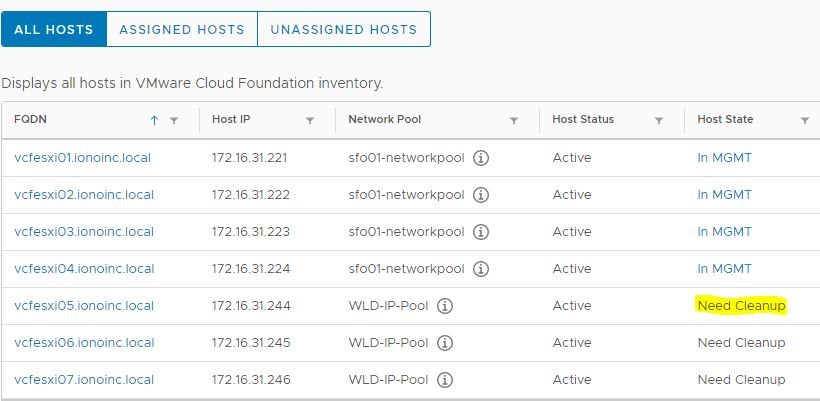Viewport: 820px width, 401px height.
Task: Click highlighted Need Cleanup state for vcfesxi05
Action: pos(741,306)
